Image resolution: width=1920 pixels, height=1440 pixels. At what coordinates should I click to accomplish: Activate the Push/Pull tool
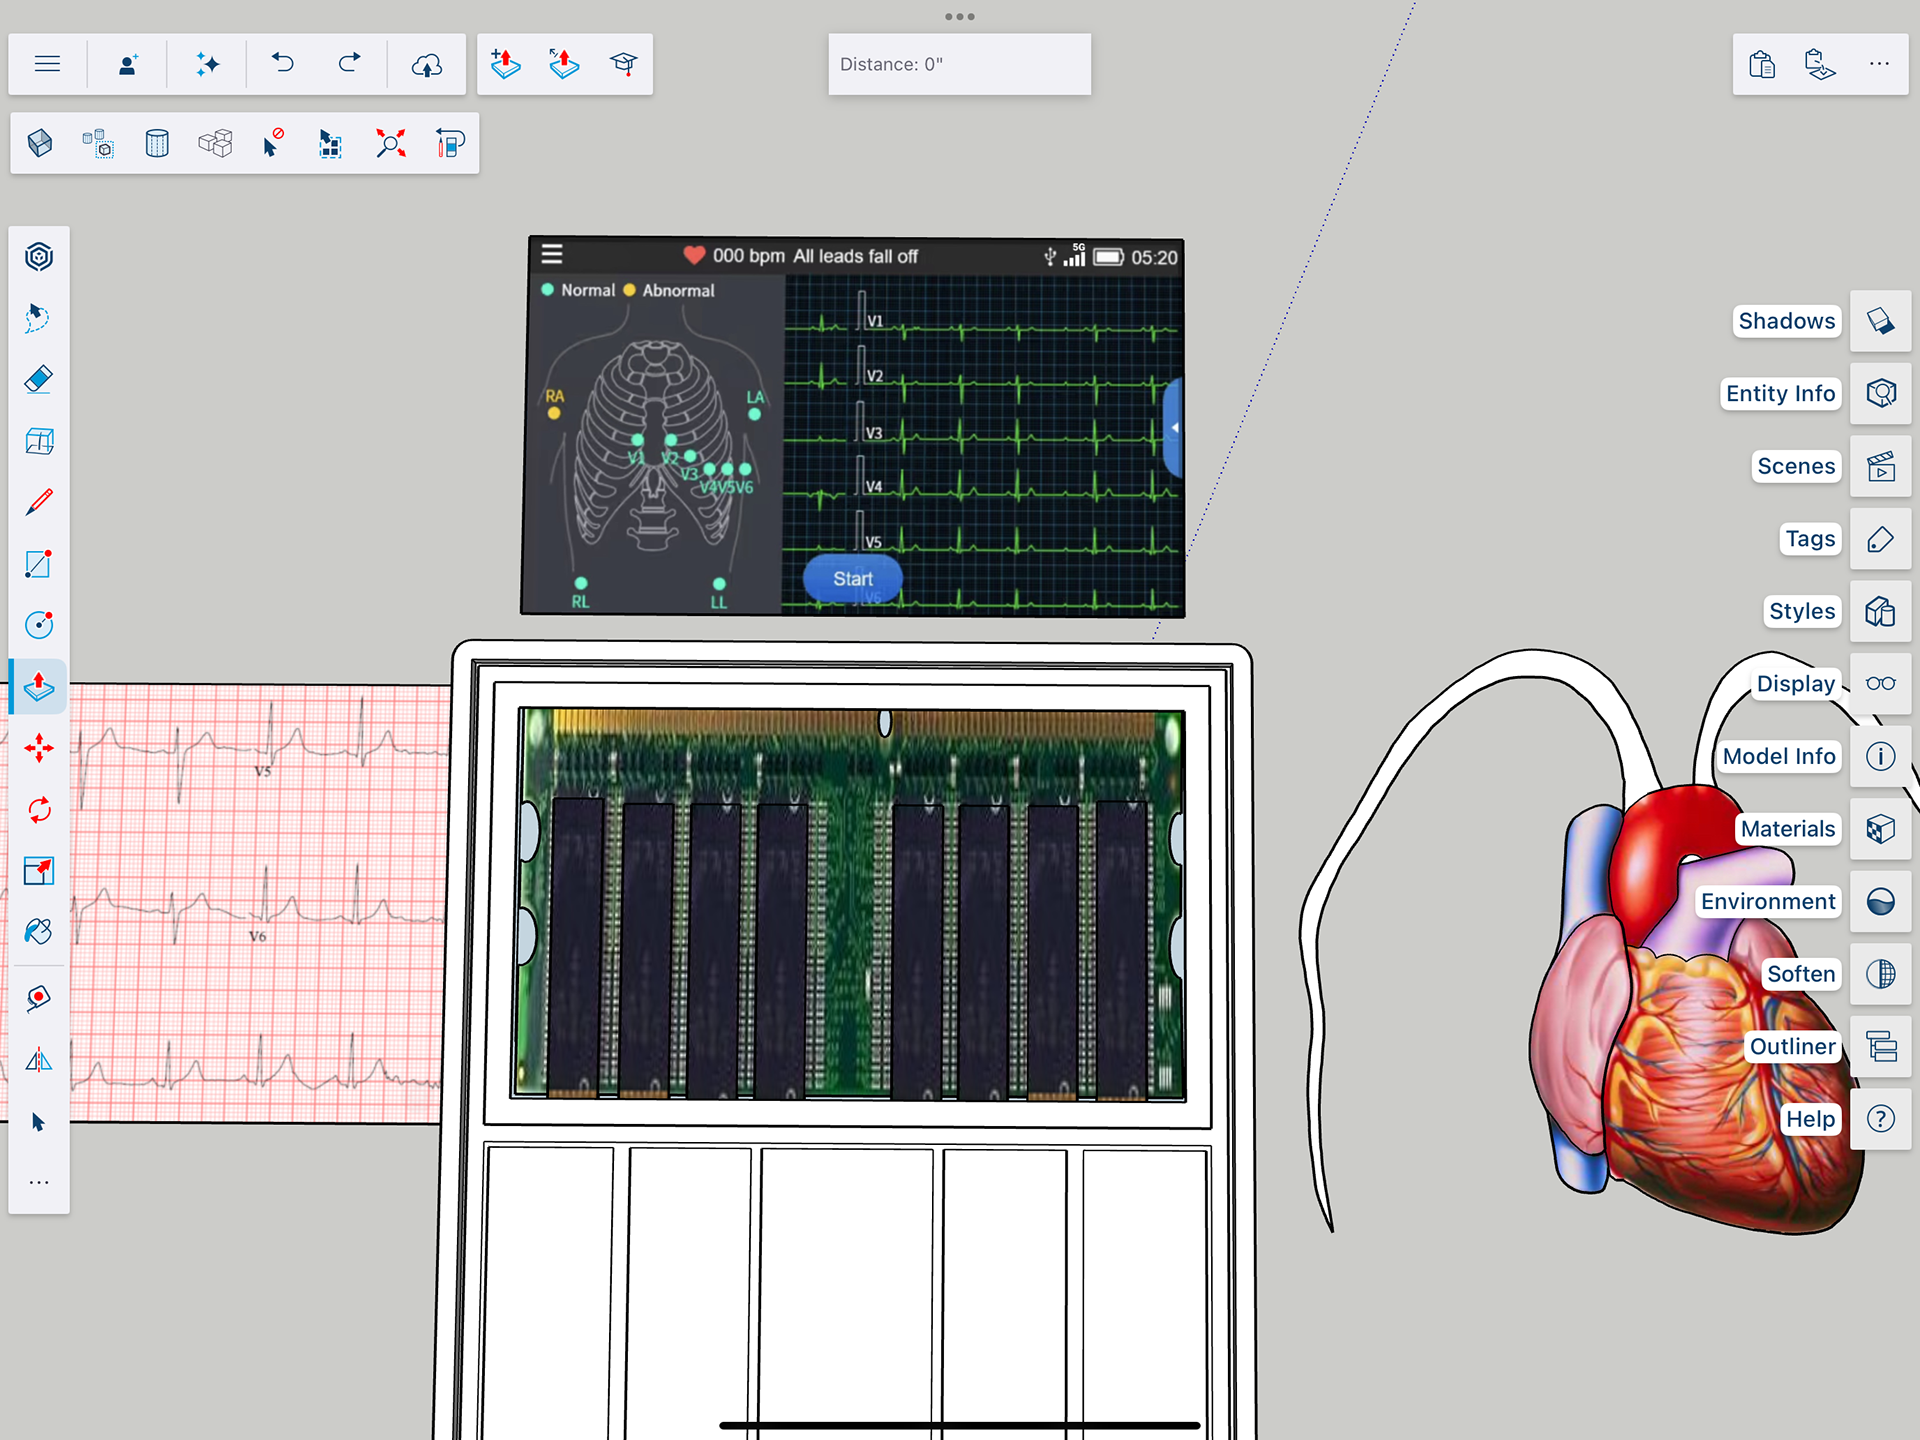[38, 686]
